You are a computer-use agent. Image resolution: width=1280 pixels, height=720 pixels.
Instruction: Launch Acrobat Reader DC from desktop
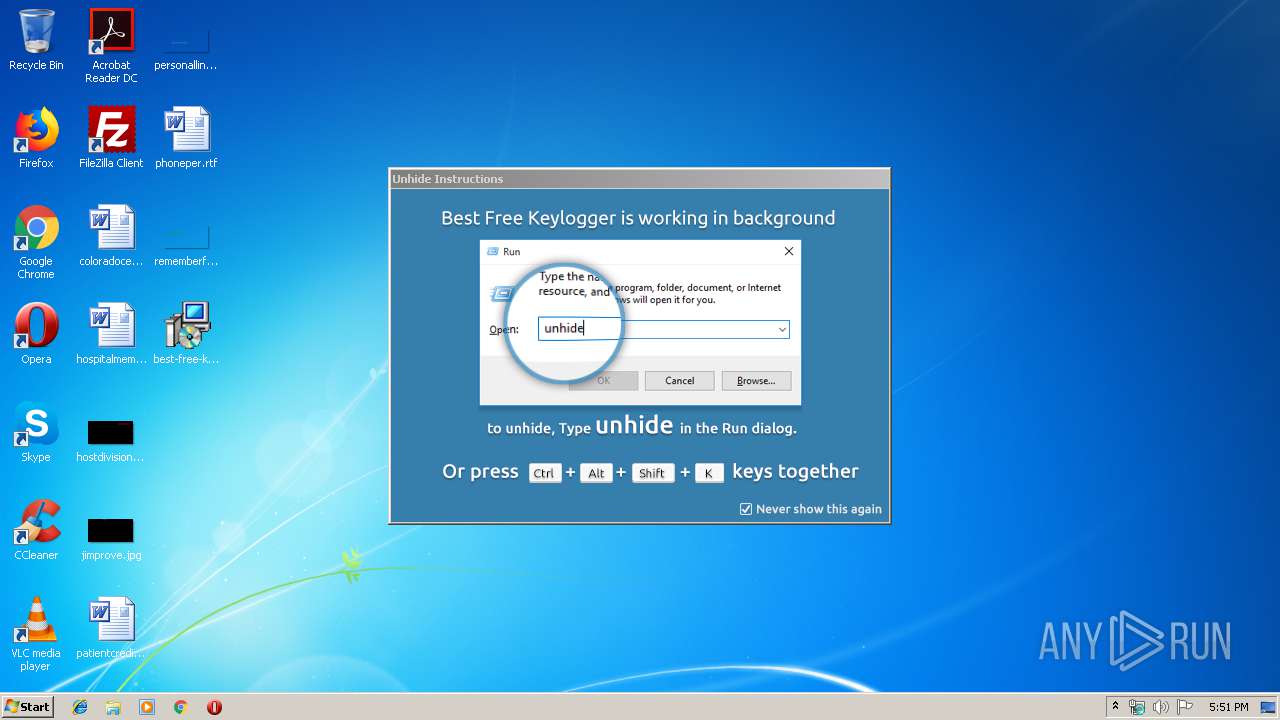click(111, 46)
